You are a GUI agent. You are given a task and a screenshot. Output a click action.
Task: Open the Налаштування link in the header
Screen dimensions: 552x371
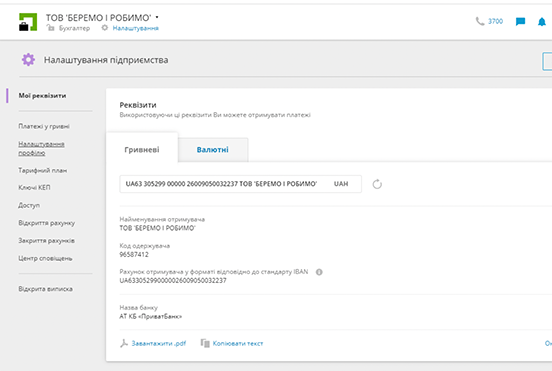(x=136, y=28)
